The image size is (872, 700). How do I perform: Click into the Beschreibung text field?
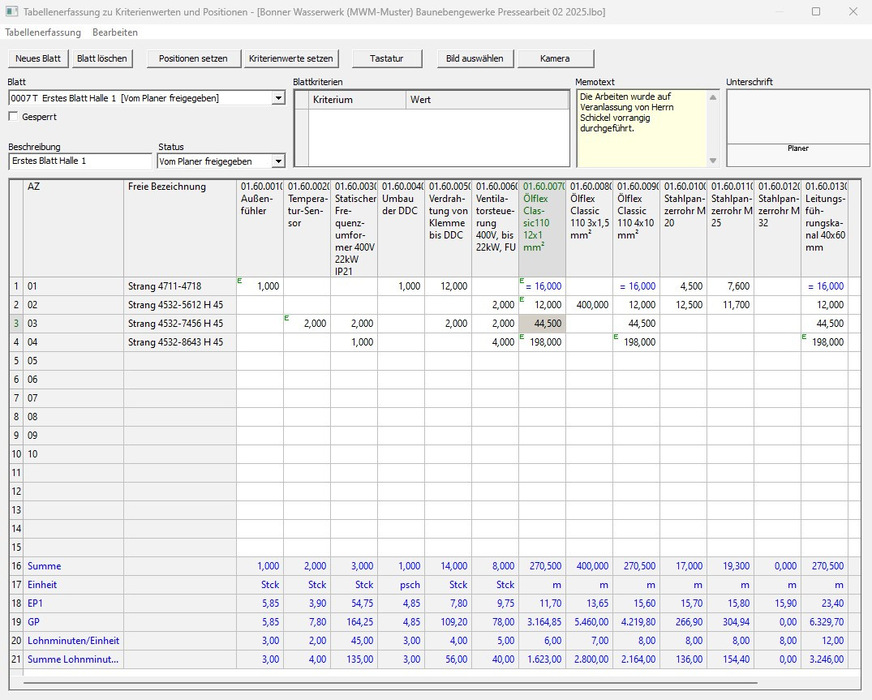80,161
